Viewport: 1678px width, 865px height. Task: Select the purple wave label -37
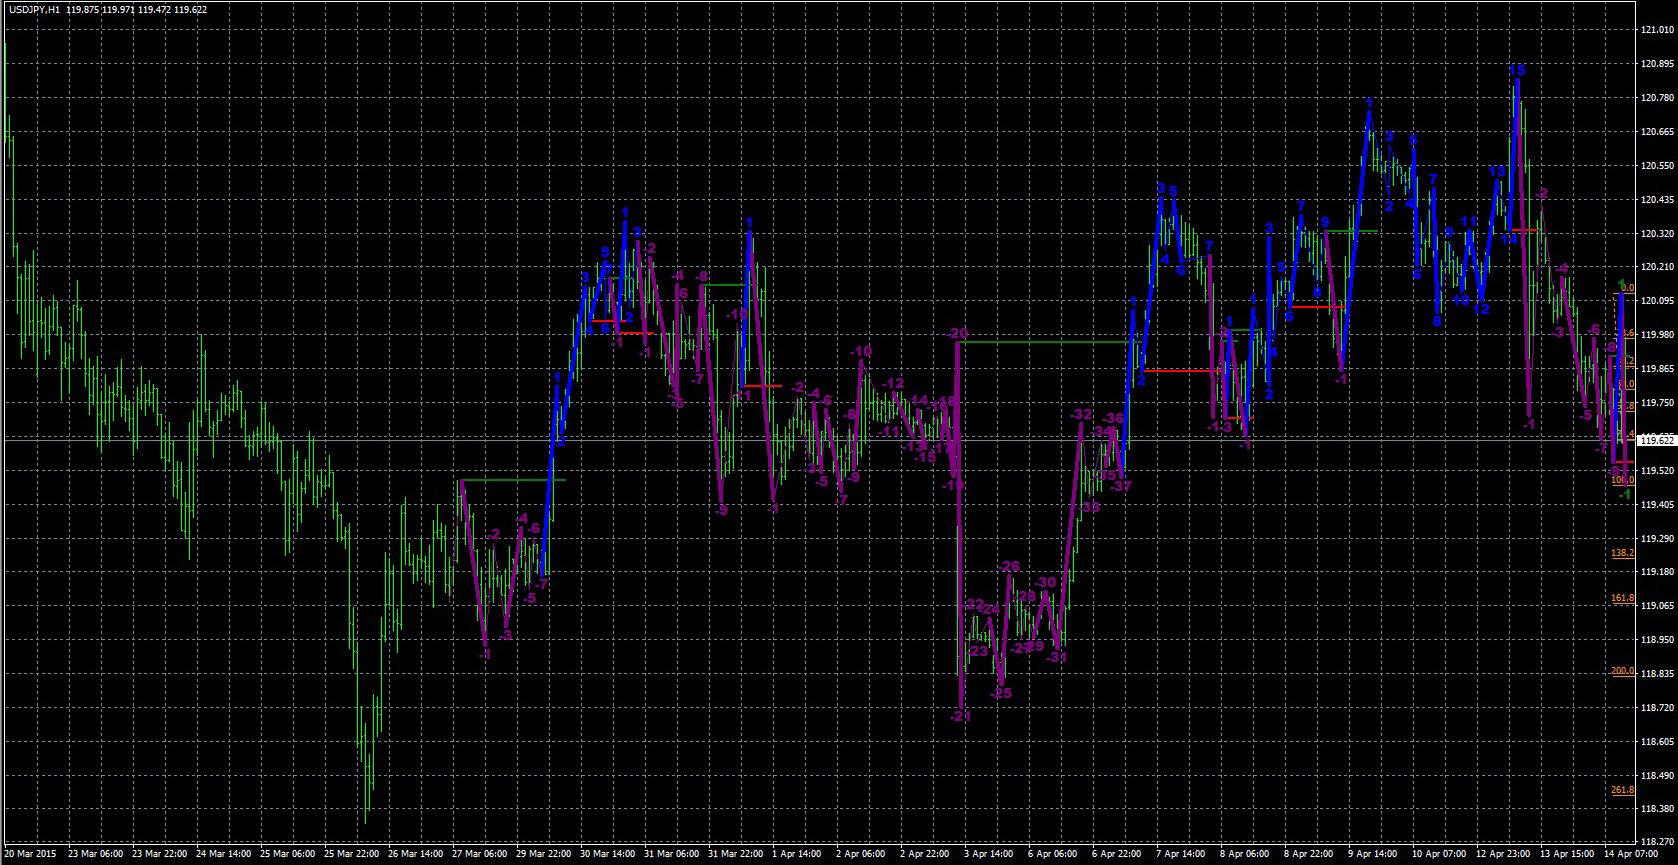pyautogui.click(x=1121, y=486)
